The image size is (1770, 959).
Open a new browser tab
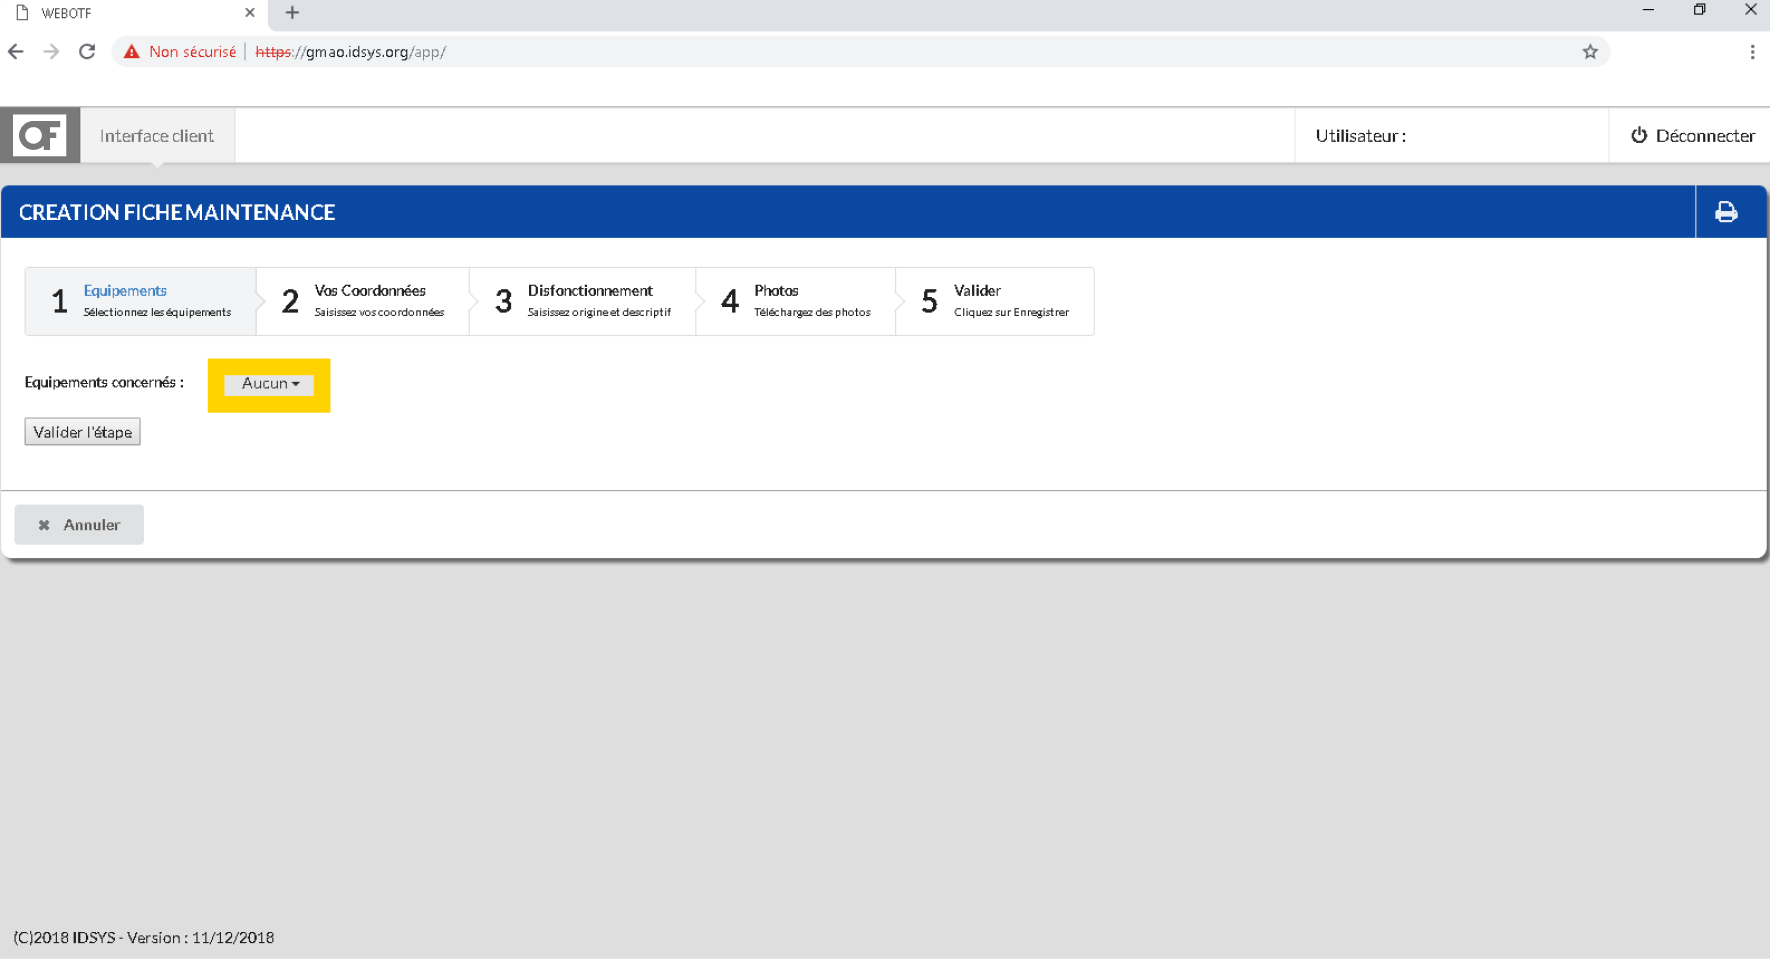[292, 13]
